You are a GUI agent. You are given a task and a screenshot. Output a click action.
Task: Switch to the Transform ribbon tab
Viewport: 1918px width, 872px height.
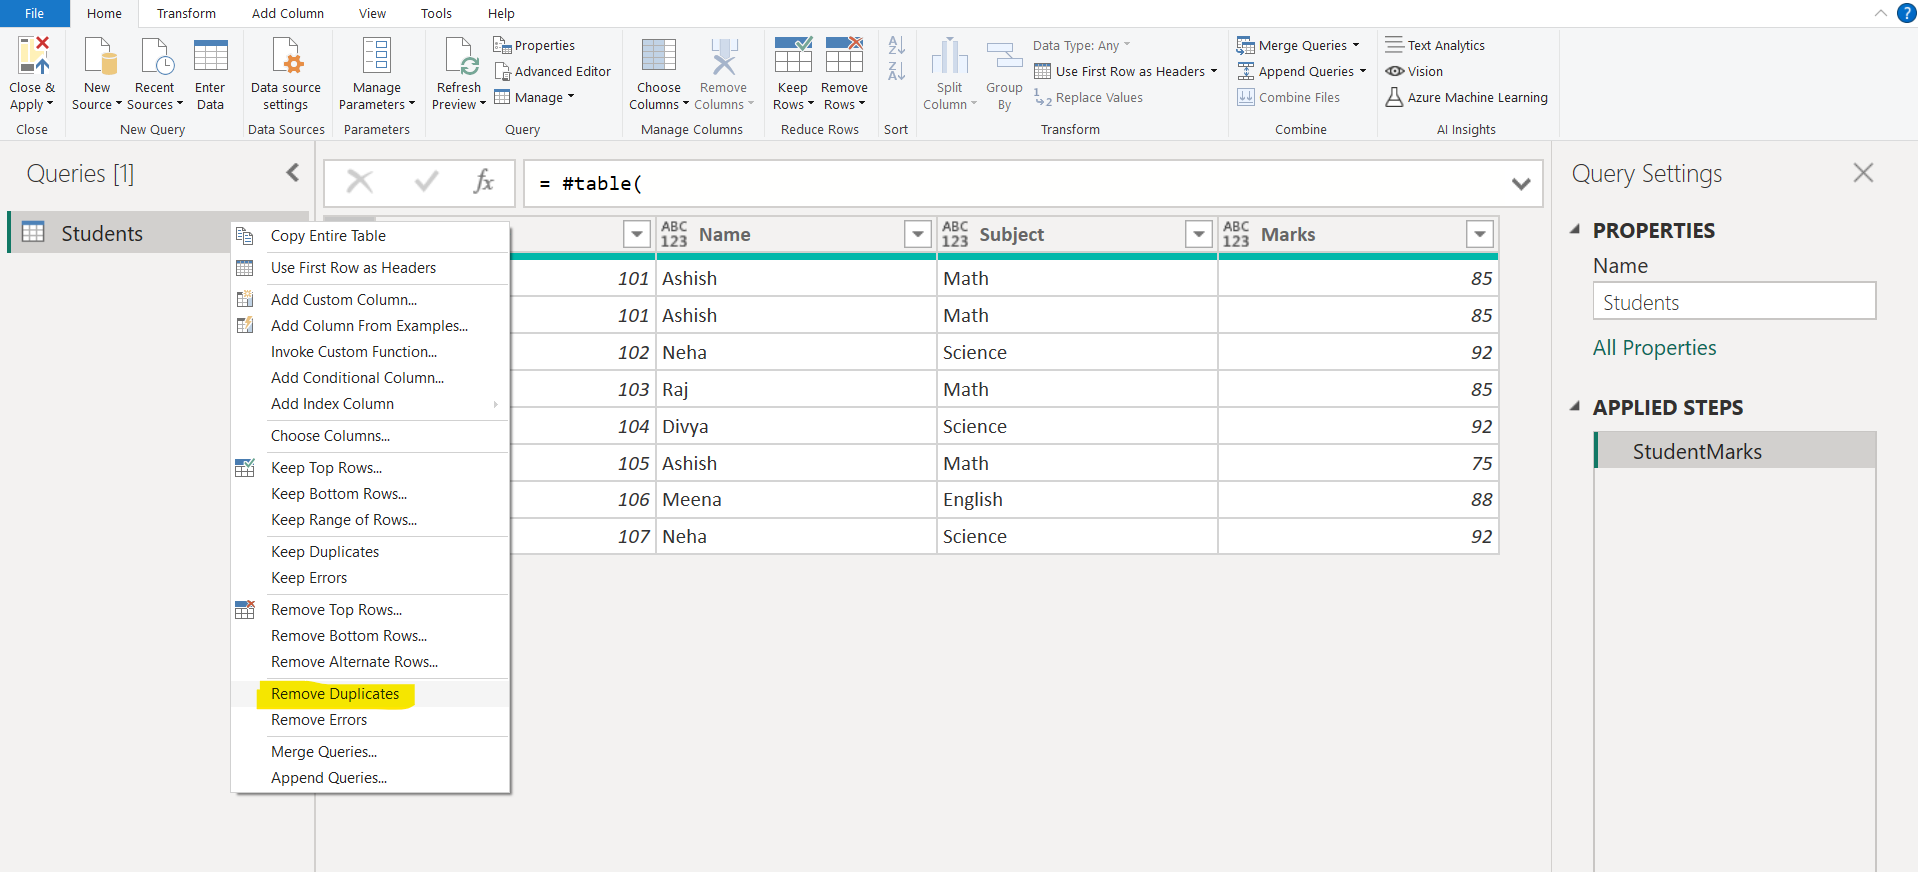point(186,14)
